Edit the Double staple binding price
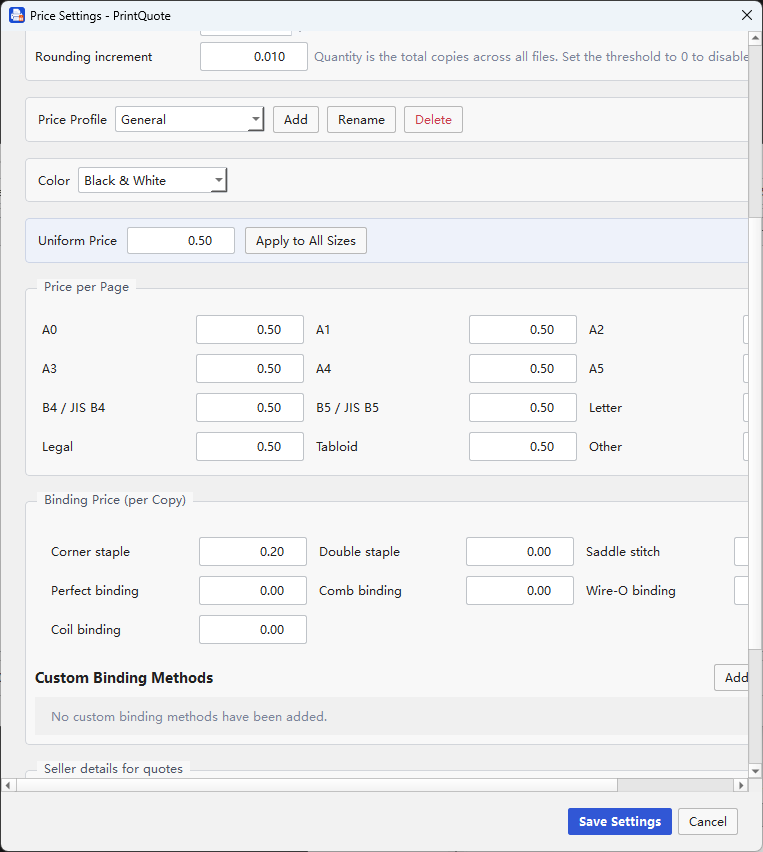This screenshot has height=852, width=763. [520, 552]
